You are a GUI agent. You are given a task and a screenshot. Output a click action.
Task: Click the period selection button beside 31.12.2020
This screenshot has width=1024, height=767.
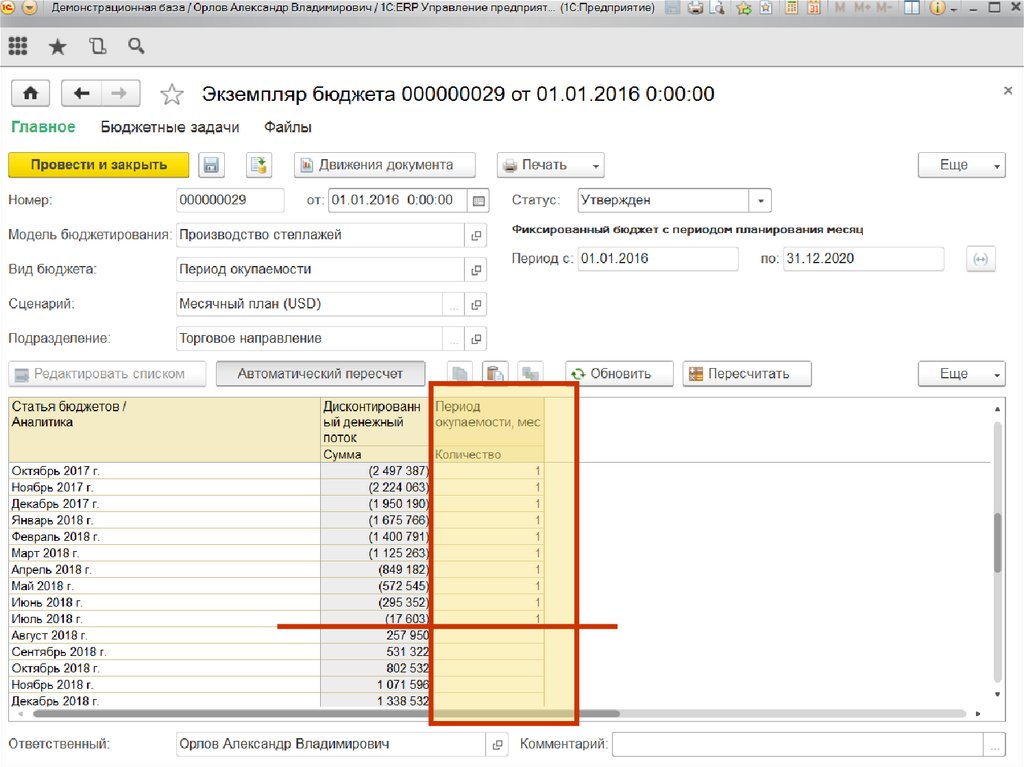[x=980, y=259]
